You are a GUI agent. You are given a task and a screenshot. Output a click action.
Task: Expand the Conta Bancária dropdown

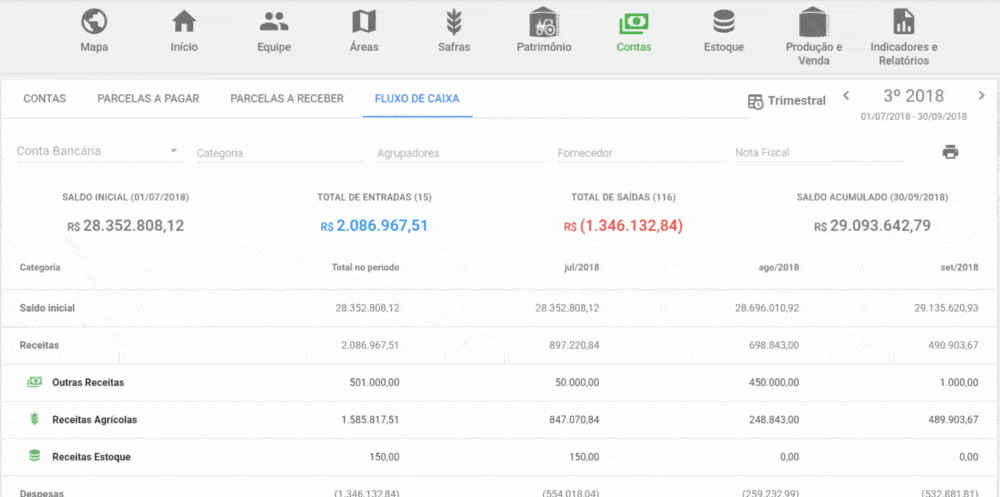coord(98,152)
